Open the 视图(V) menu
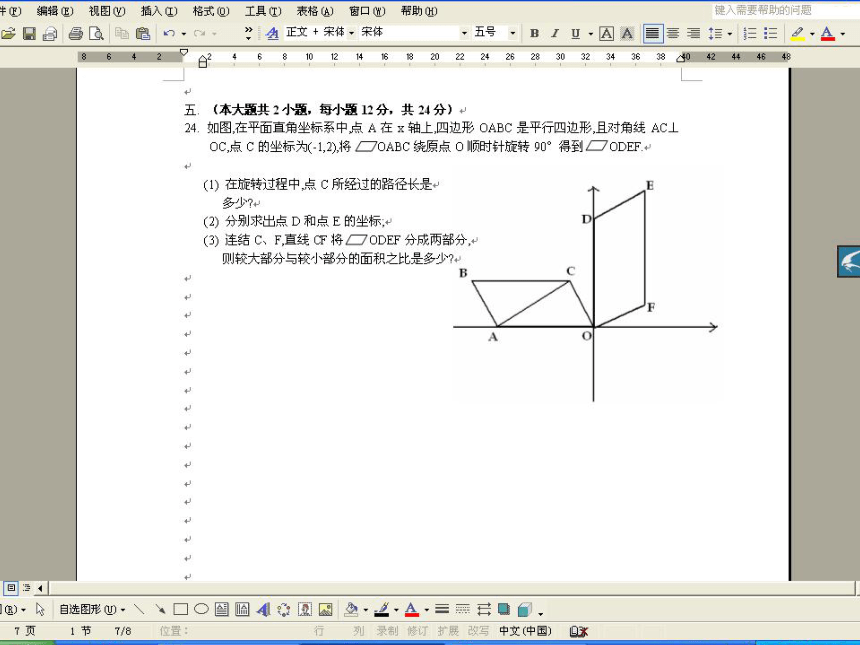The width and height of the screenshot is (860, 645). click(x=107, y=11)
